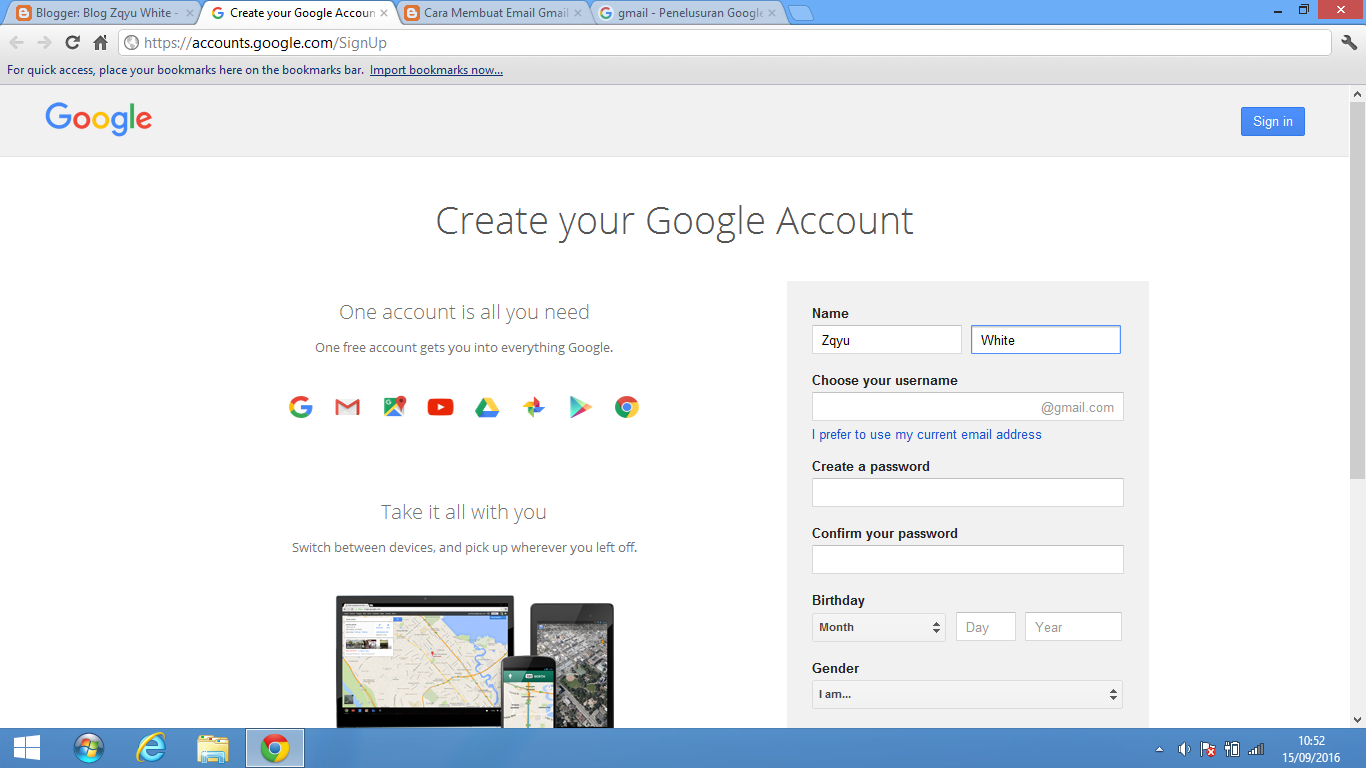Click the Chrome product icon
The image size is (1366, 768).
[x=627, y=407]
